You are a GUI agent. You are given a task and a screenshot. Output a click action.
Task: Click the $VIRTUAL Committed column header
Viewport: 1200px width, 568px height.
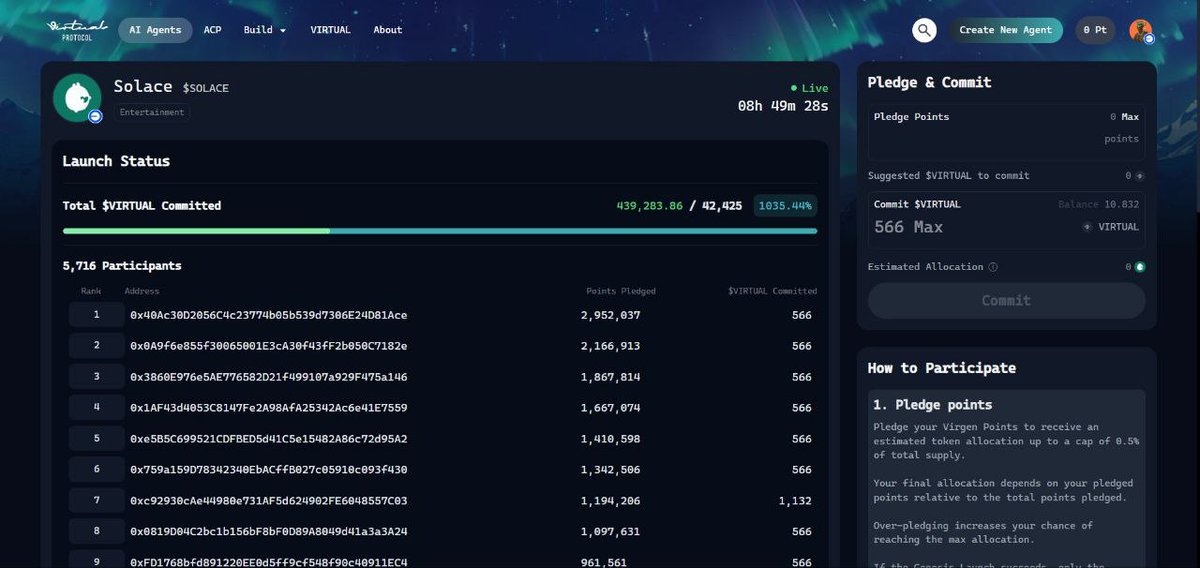(772, 291)
